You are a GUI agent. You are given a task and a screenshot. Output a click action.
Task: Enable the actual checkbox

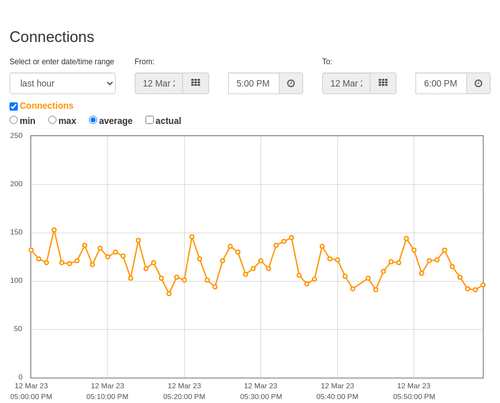pos(149,120)
